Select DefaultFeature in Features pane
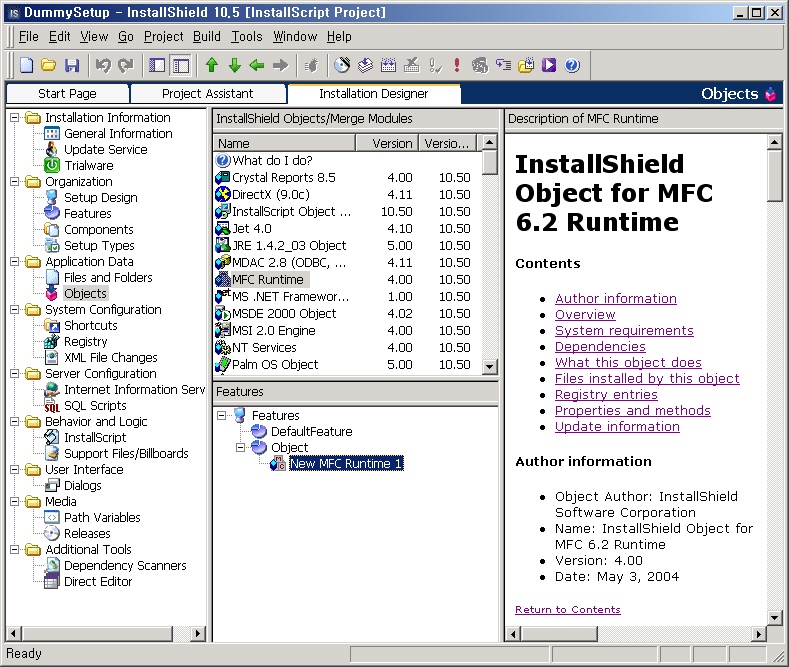Image resolution: width=789 pixels, height=667 pixels. click(311, 432)
